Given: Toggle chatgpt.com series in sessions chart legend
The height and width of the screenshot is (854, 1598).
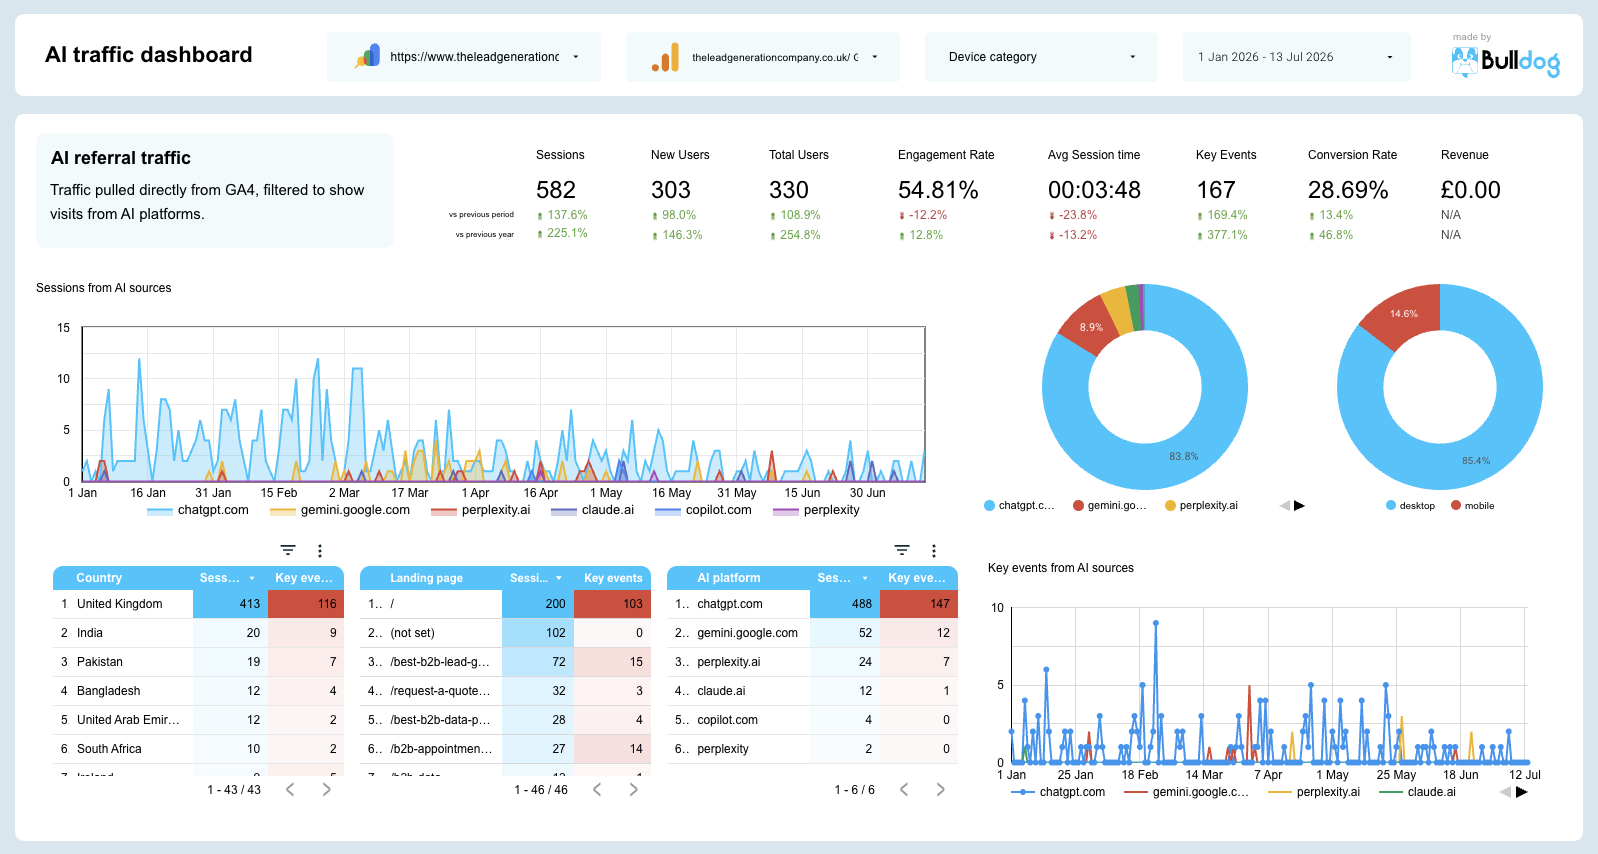Looking at the screenshot, I should (198, 510).
